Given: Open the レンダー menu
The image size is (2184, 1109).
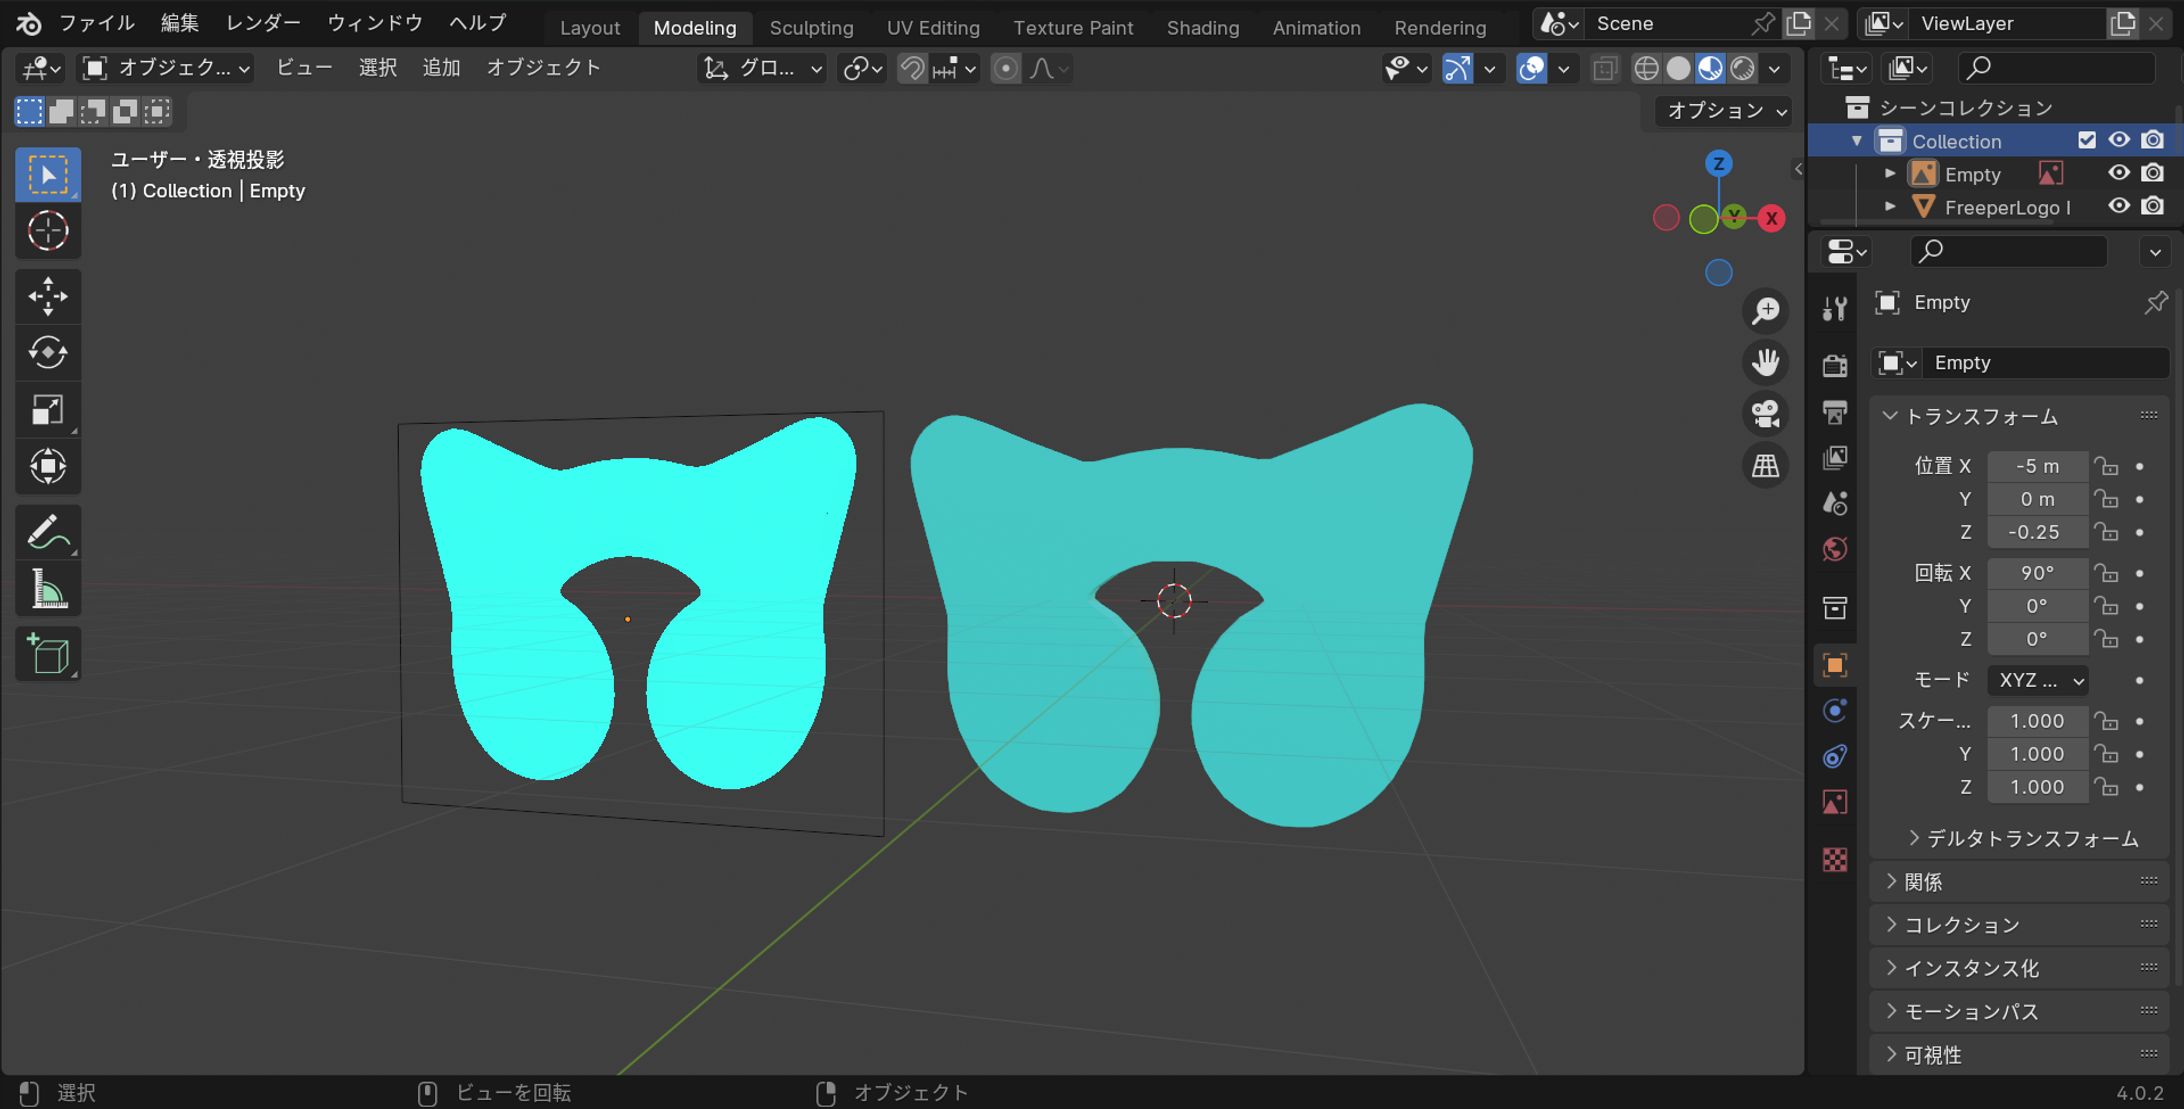Looking at the screenshot, I should coord(263,23).
